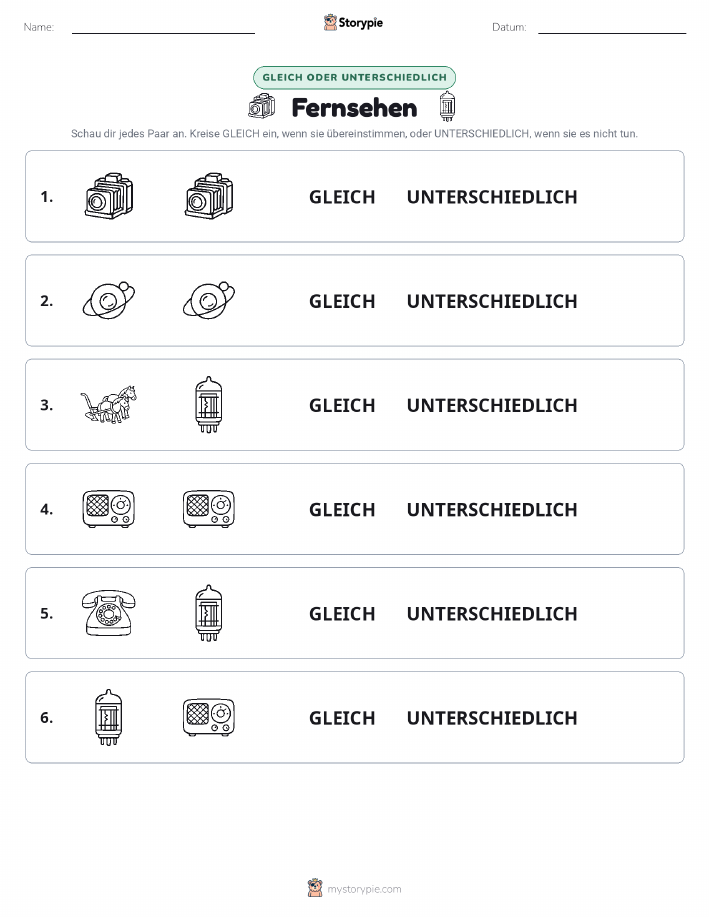
Task: Click the vacuum tube icon in row 6
Action: pos(109,717)
